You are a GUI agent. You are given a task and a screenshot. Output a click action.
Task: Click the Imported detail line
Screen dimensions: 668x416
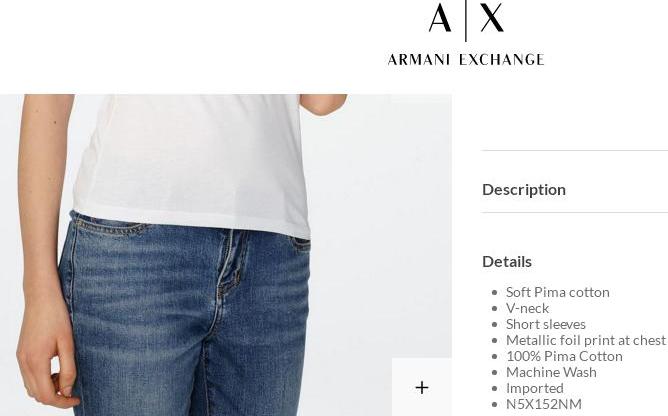tap(535, 388)
